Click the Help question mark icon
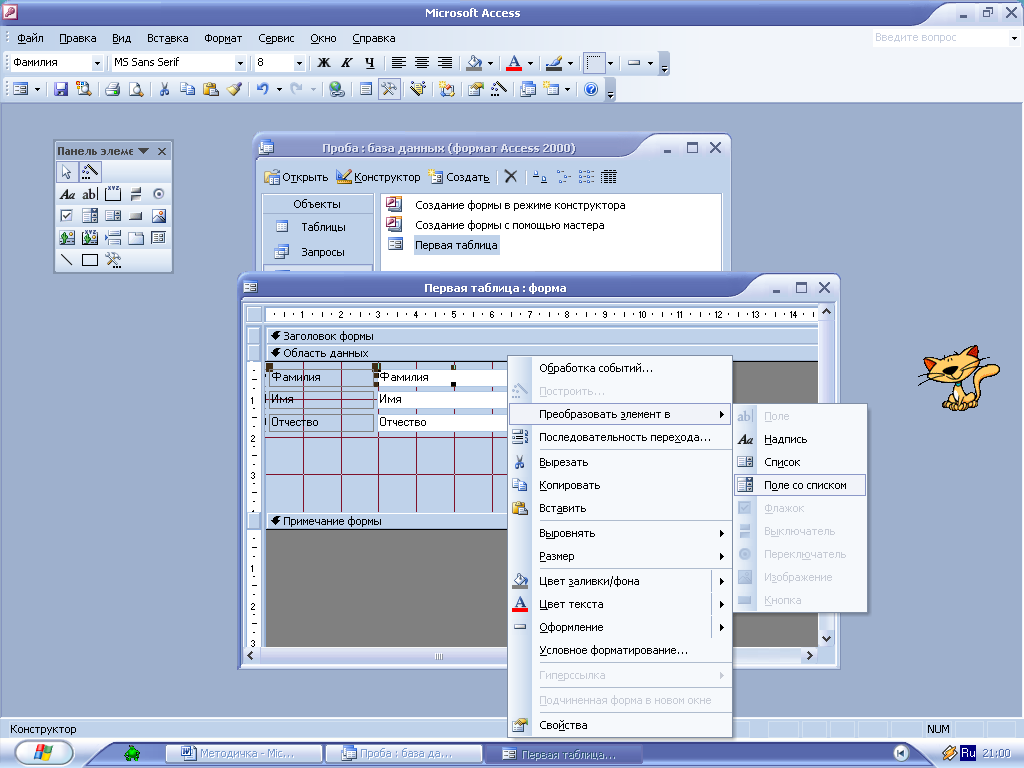 [x=591, y=89]
